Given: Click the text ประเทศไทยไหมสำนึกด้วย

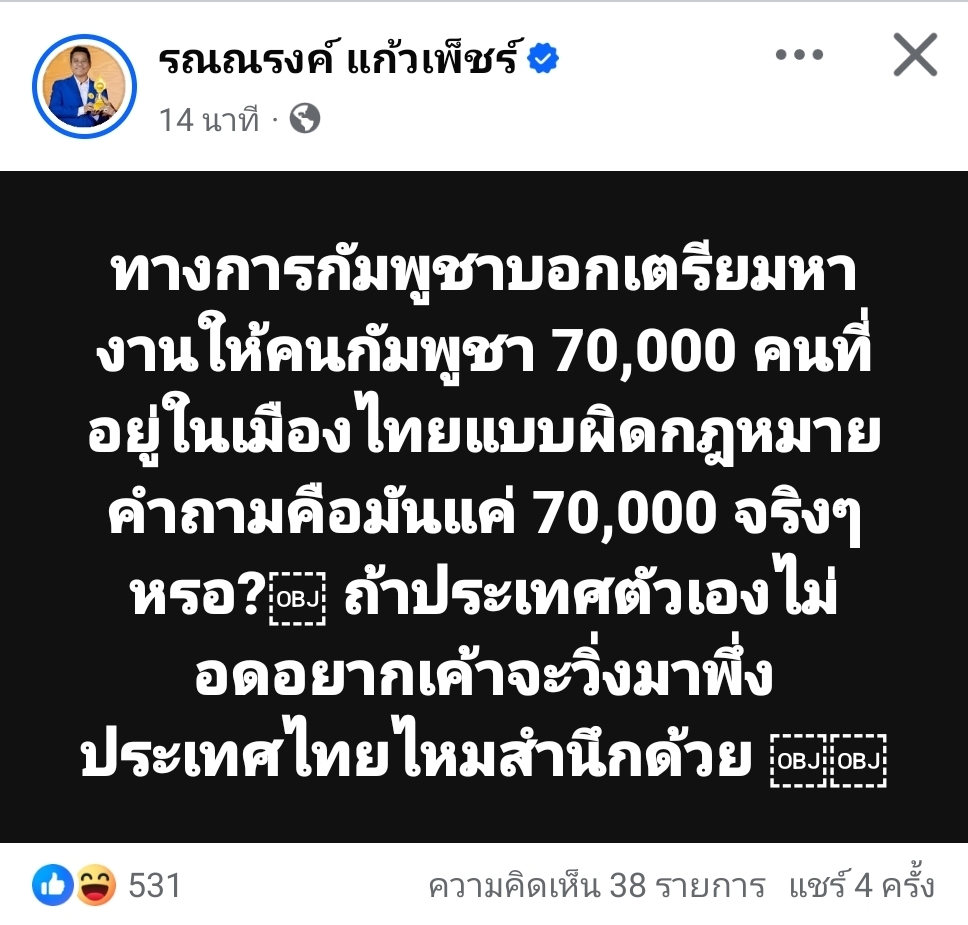Looking at the screenshot, I should [416, 756].
